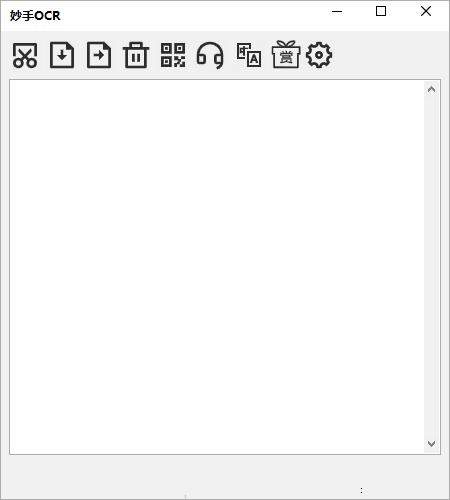This screenshot has height=500, width=450.
Task: Click the headset read-aloud icon
Action: coord(210,56)
